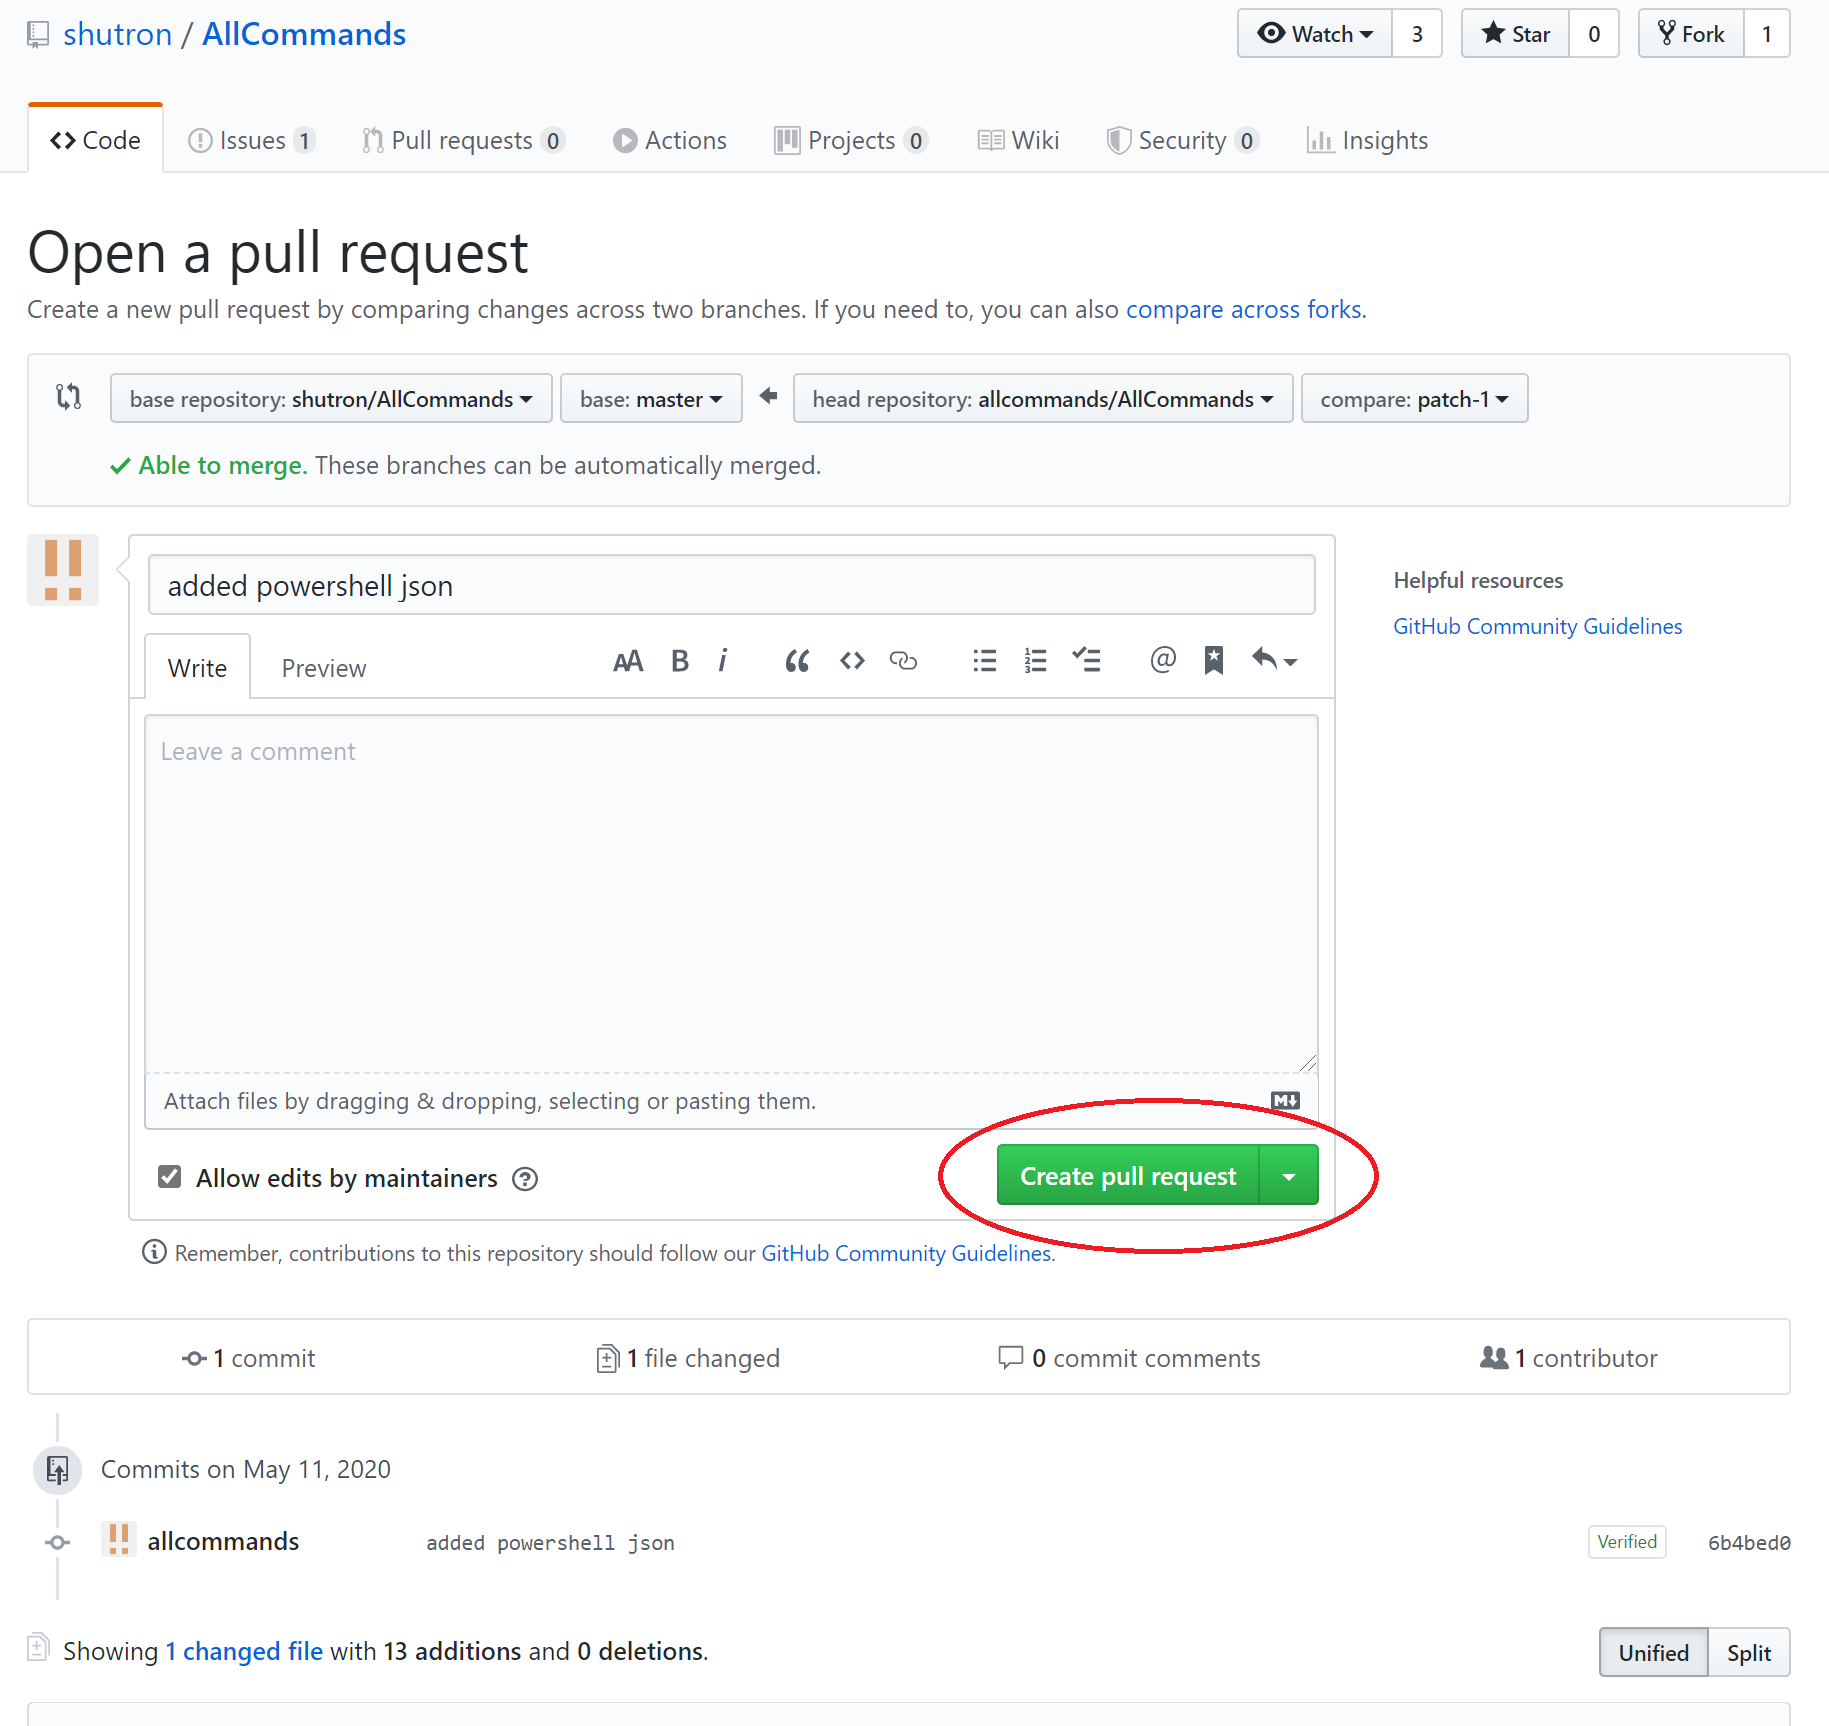Screen dimensions: 1829x1726
Task: Add a numbered list
Action: 1036,661
